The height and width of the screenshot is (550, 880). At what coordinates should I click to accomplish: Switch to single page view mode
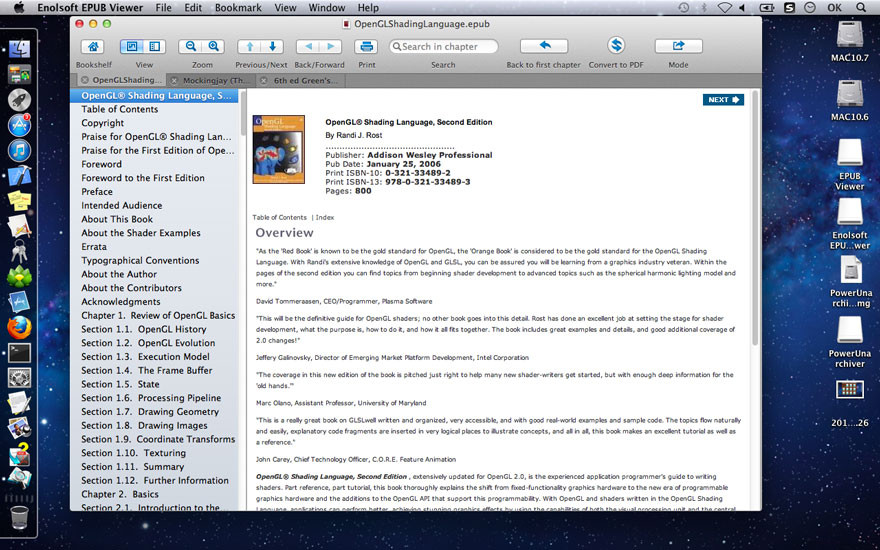pyautogui.click(x=131, y=47)
